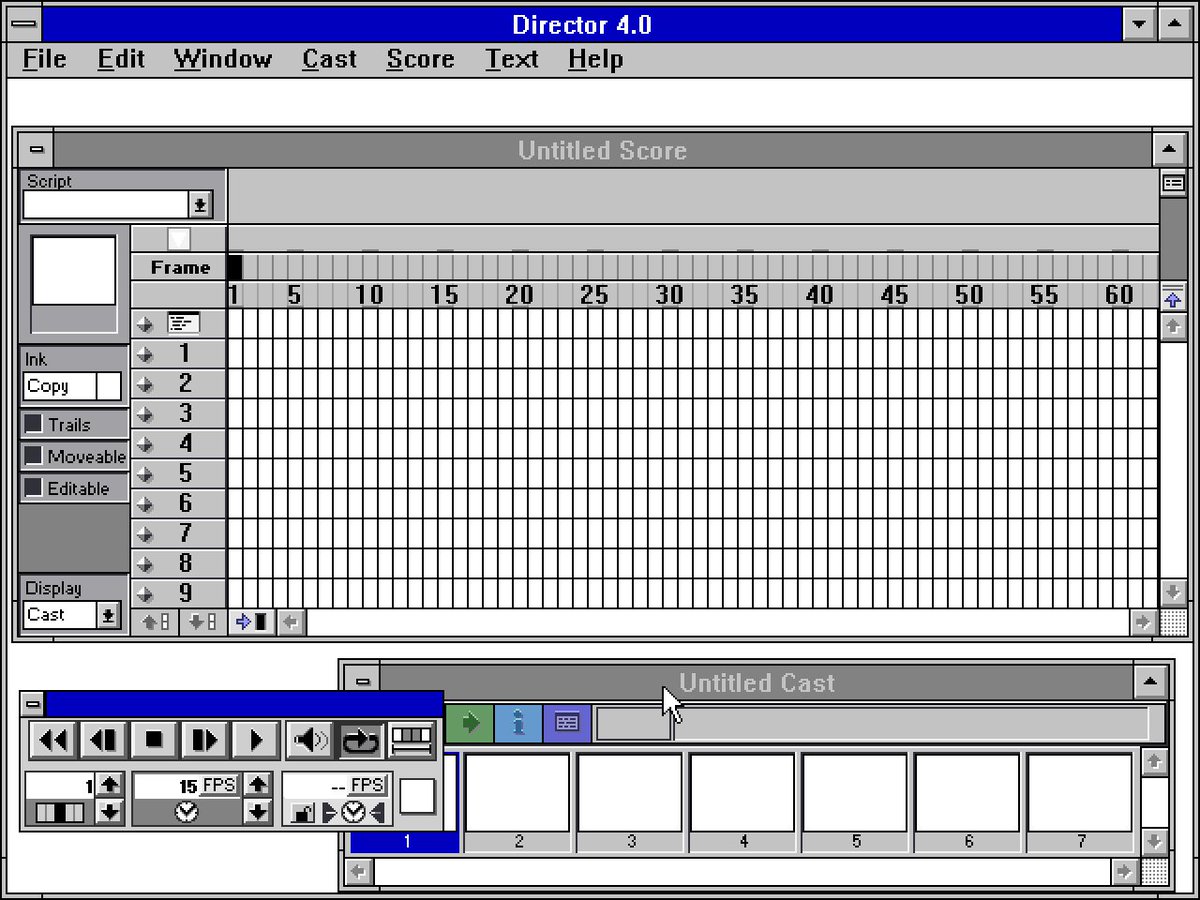Open the Display Cast dropdown
The height and width of the screenshot is (900, 1200).
[x=108, y=615]
